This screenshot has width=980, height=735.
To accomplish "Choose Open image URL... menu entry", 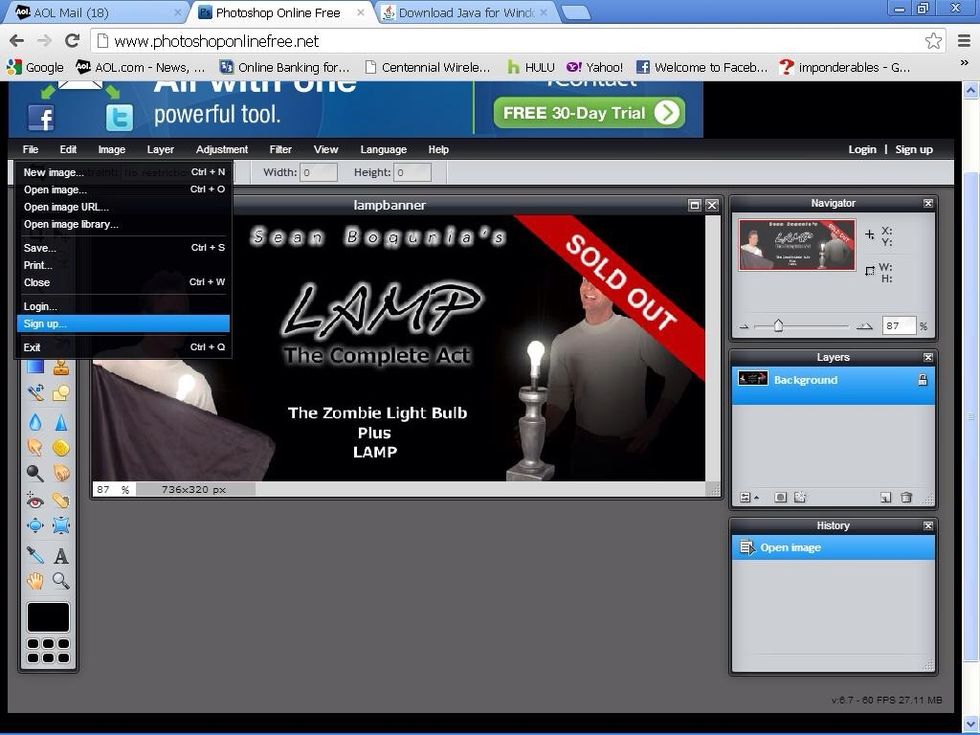I will coord(124,207).
